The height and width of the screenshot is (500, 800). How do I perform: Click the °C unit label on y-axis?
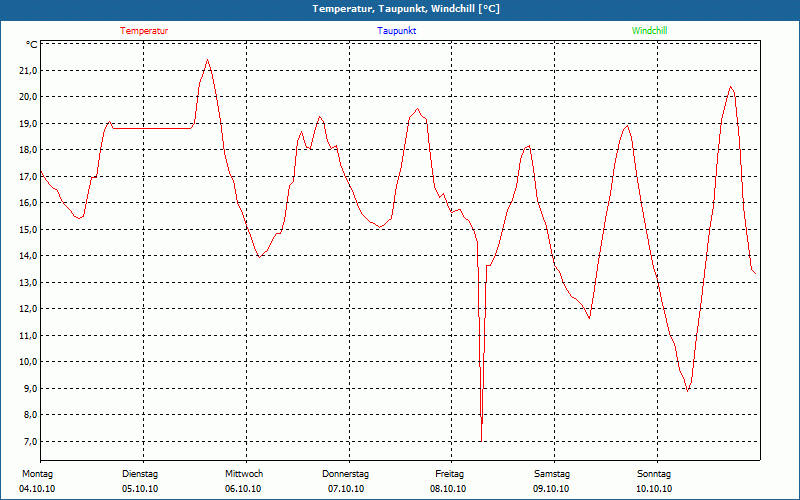pyautogui.click(x=32, y=45)
